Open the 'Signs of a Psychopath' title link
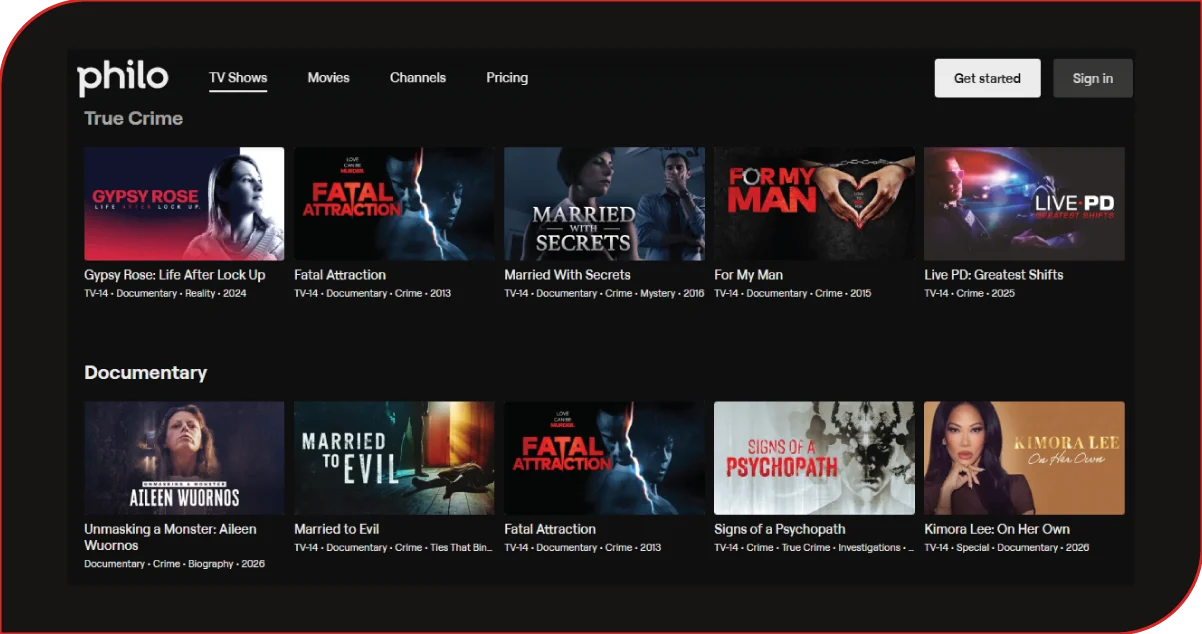Image resolution: width=1202 pixels, height=634 pixels. (x=780, y=529)
